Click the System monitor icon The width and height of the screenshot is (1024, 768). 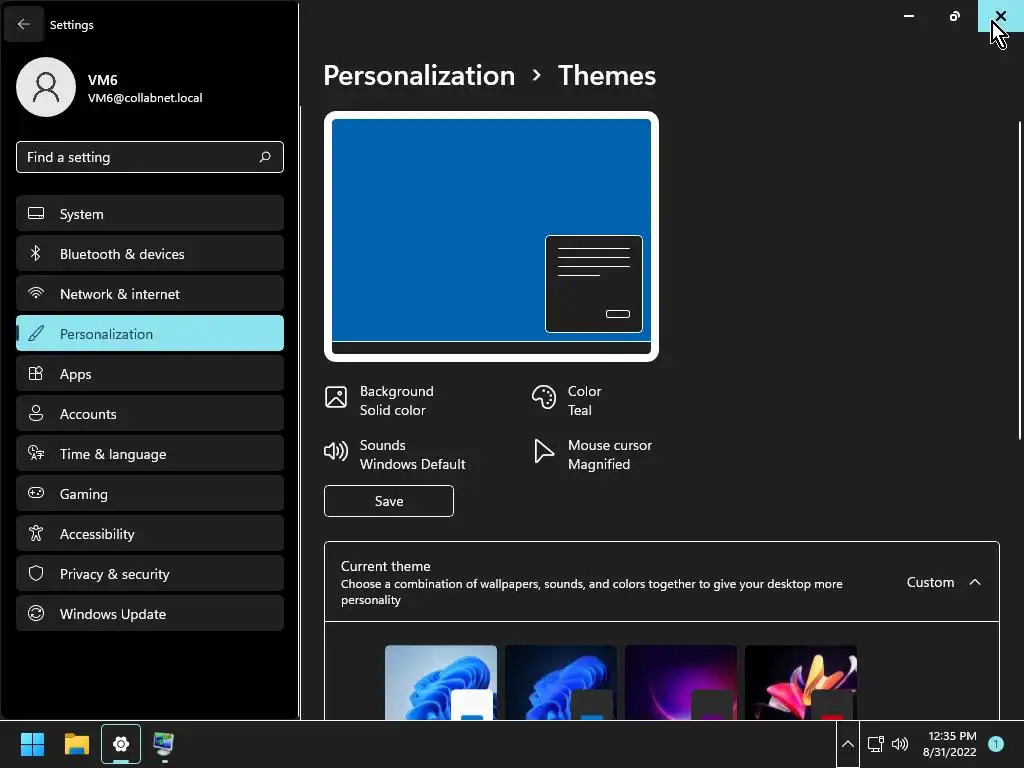point(36,213)
